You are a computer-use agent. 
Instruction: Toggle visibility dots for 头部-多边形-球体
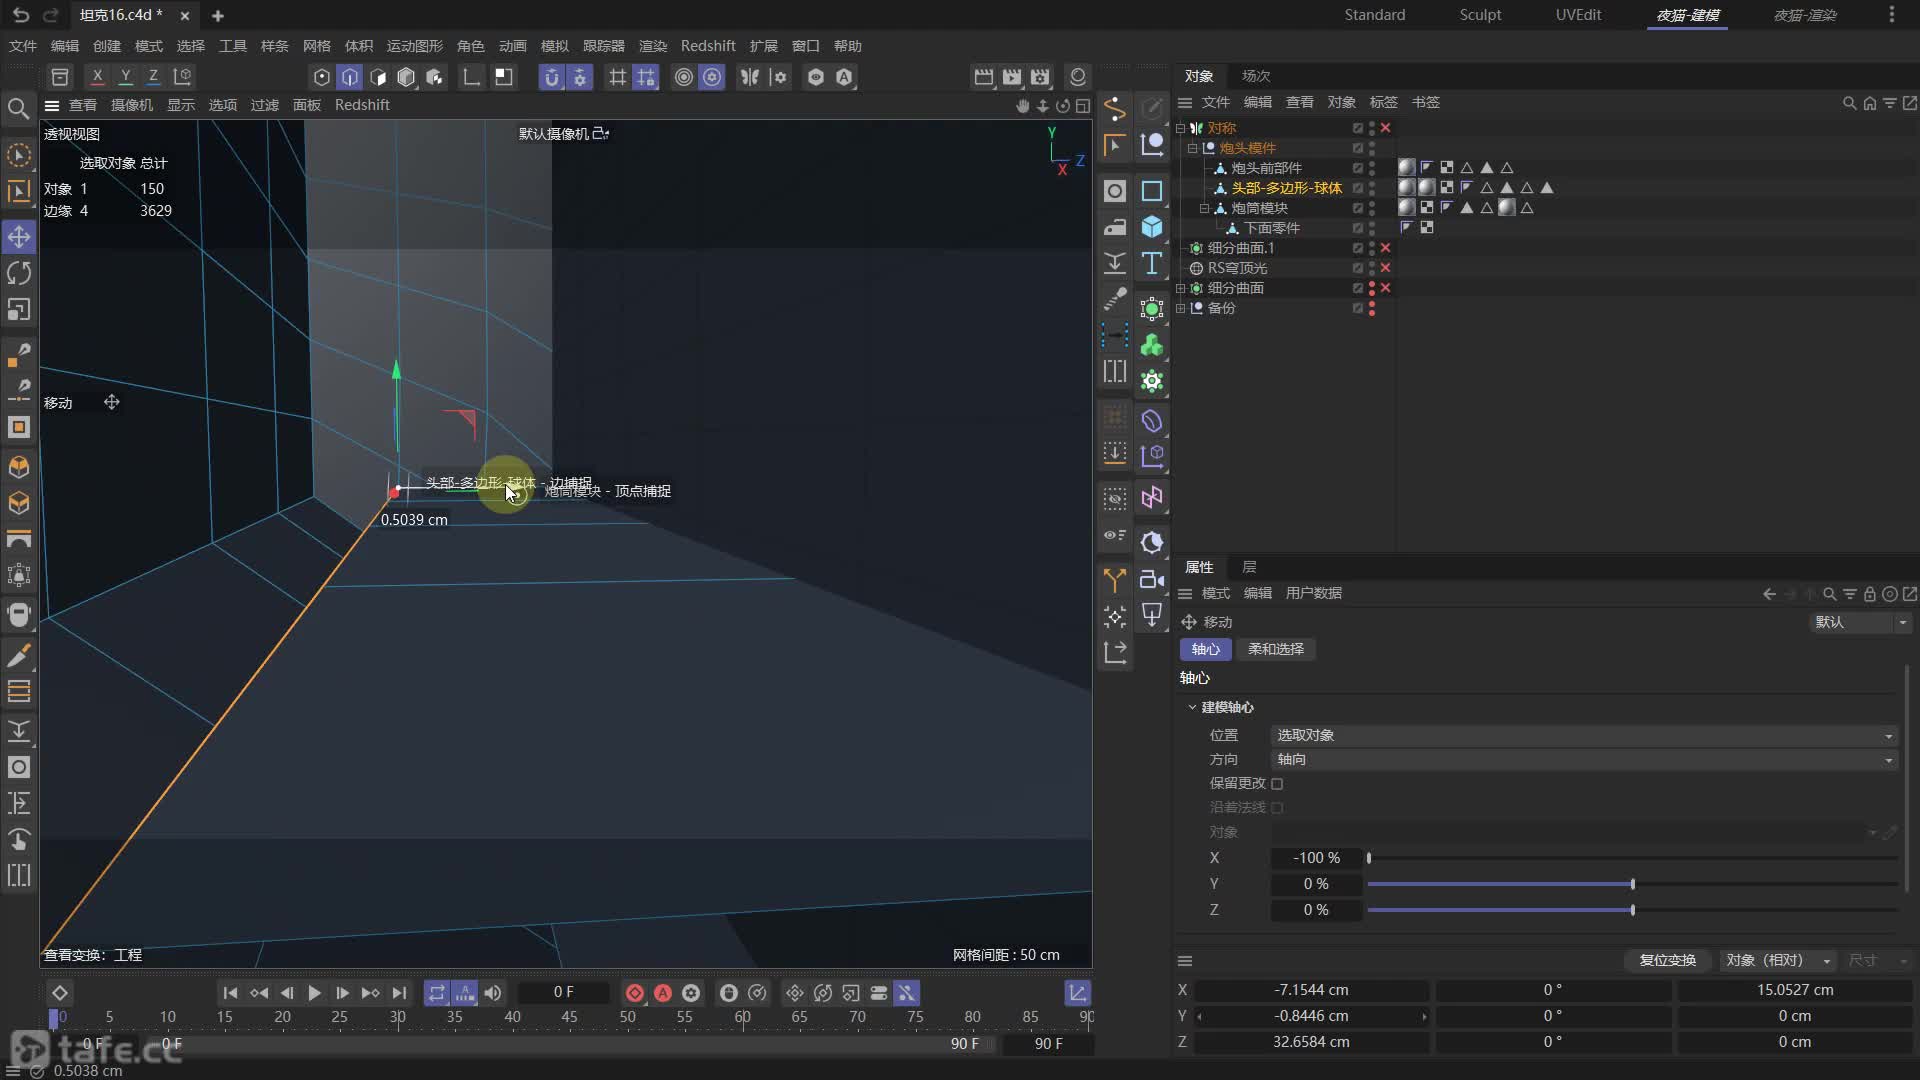(1371, 188)
